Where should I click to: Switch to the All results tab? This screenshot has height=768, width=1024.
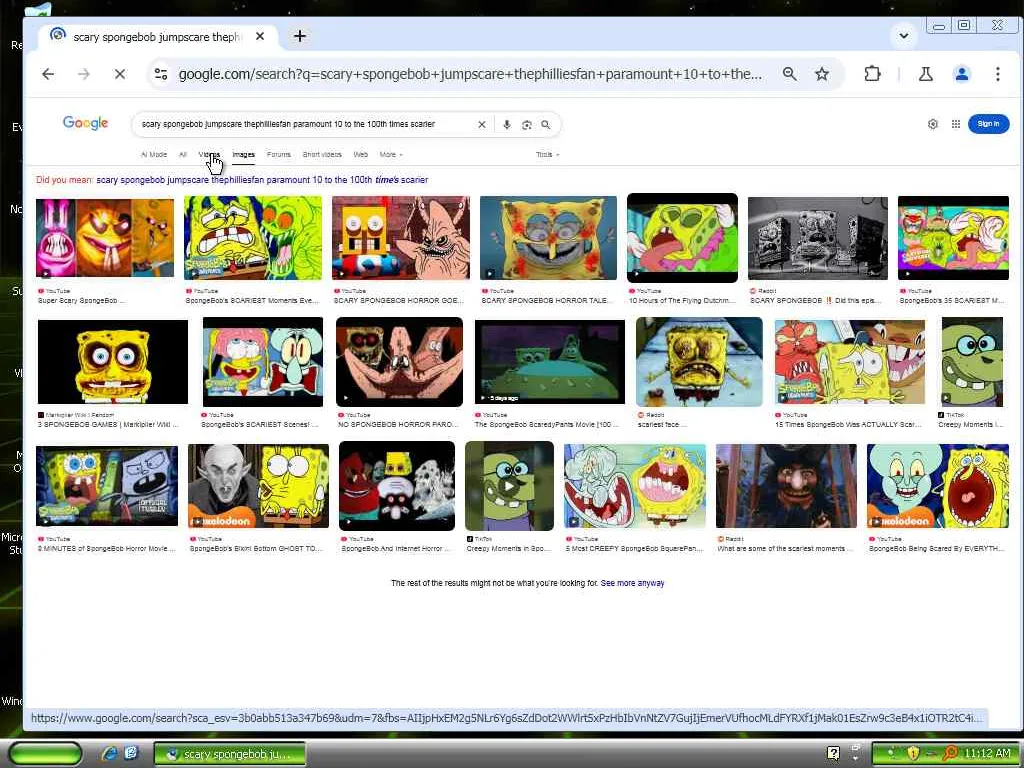183,155
